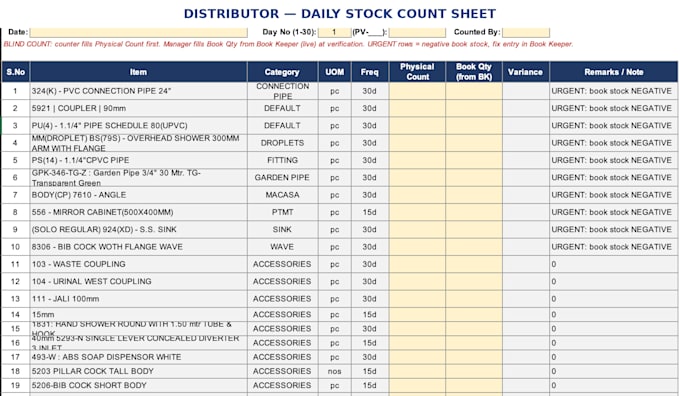Click Book Qty cell for COUPLER 90mm row
This screenshot has width=680, height=396.
[474, 108]
